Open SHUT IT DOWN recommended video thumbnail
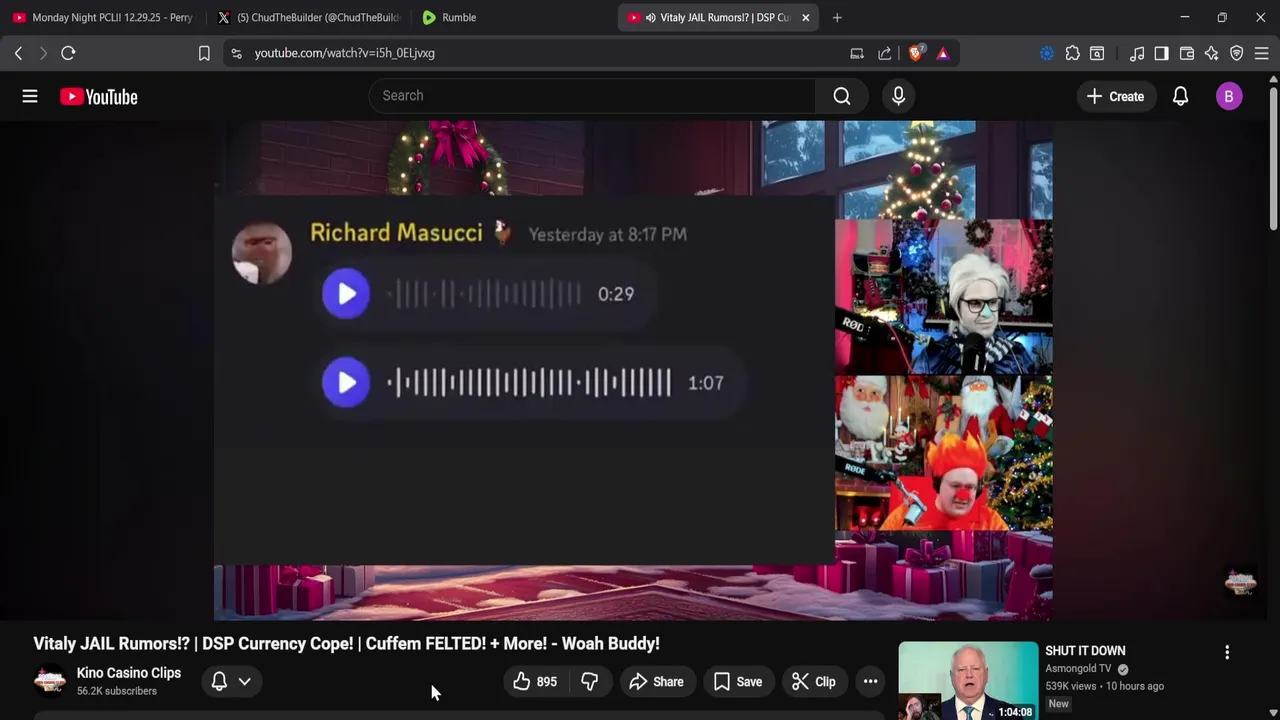The width and height of the screenshot is (1280, 720). [968, 681]
